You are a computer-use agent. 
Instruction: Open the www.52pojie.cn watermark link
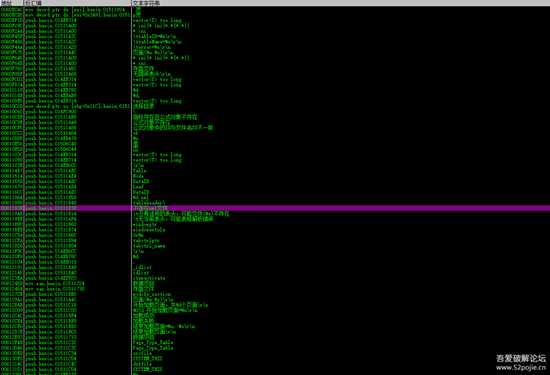point(521,368)
